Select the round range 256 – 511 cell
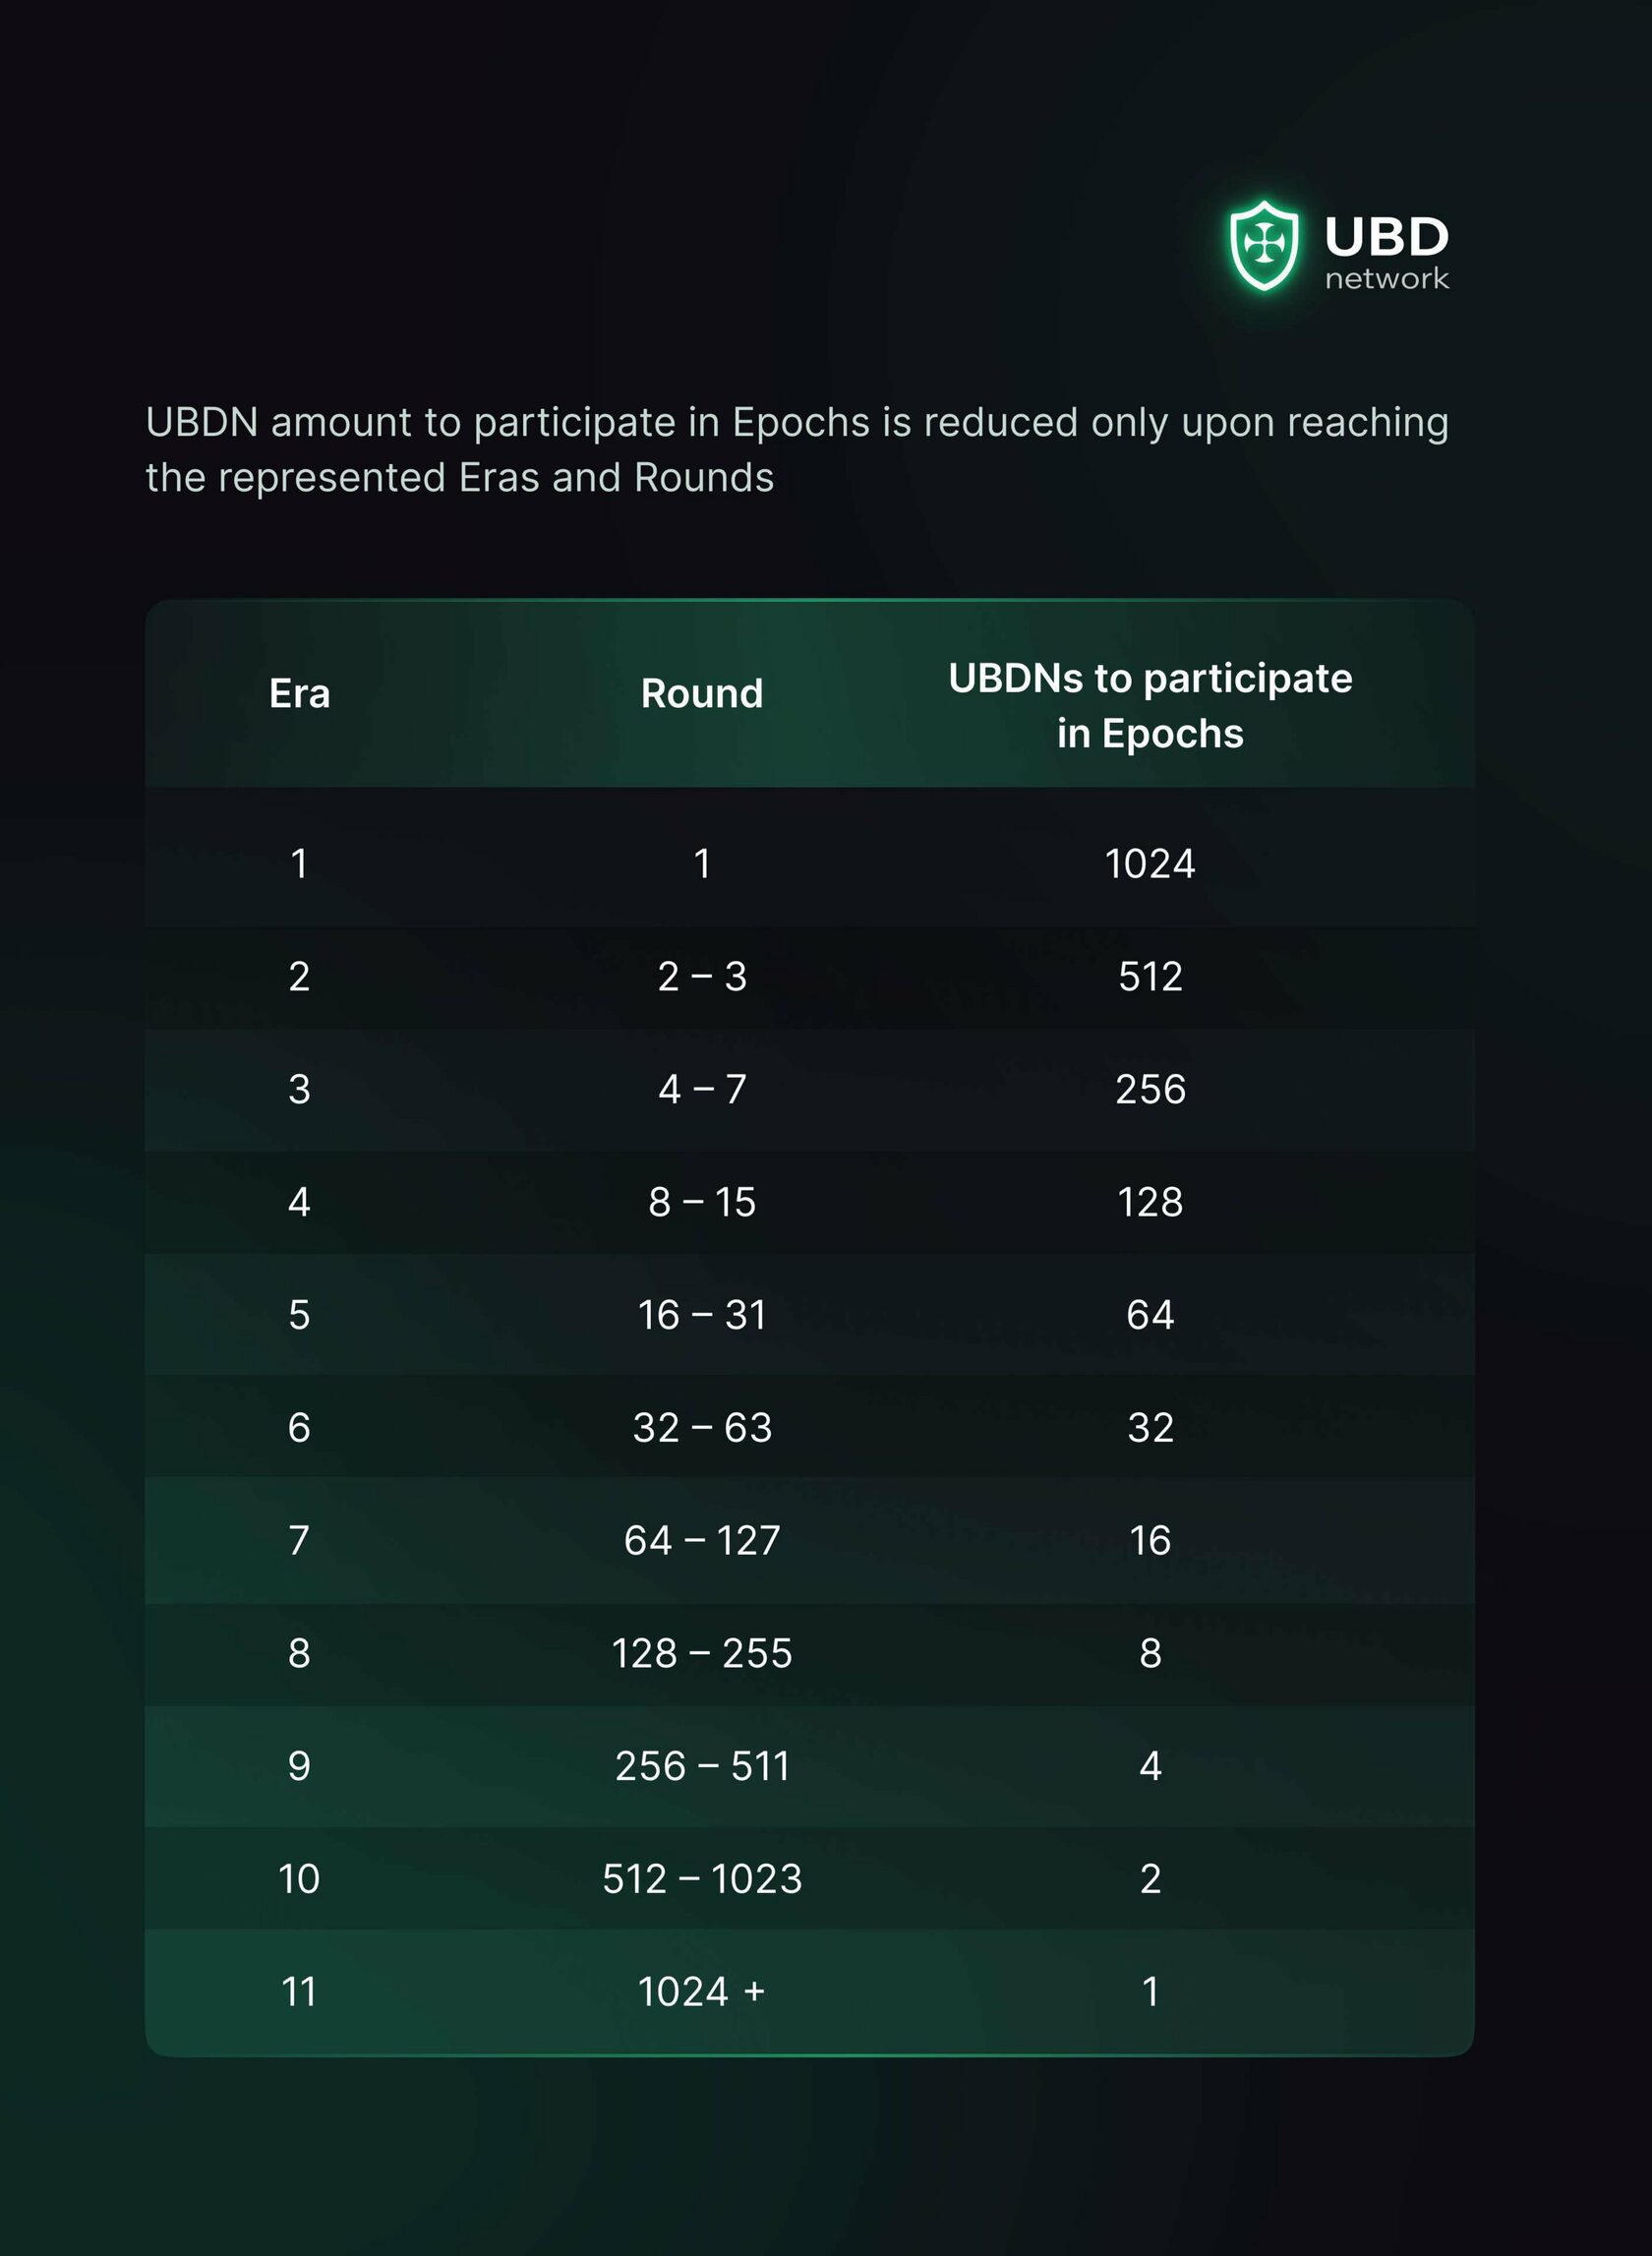Screen dimensions: 1652x2256 point(702,1766)
